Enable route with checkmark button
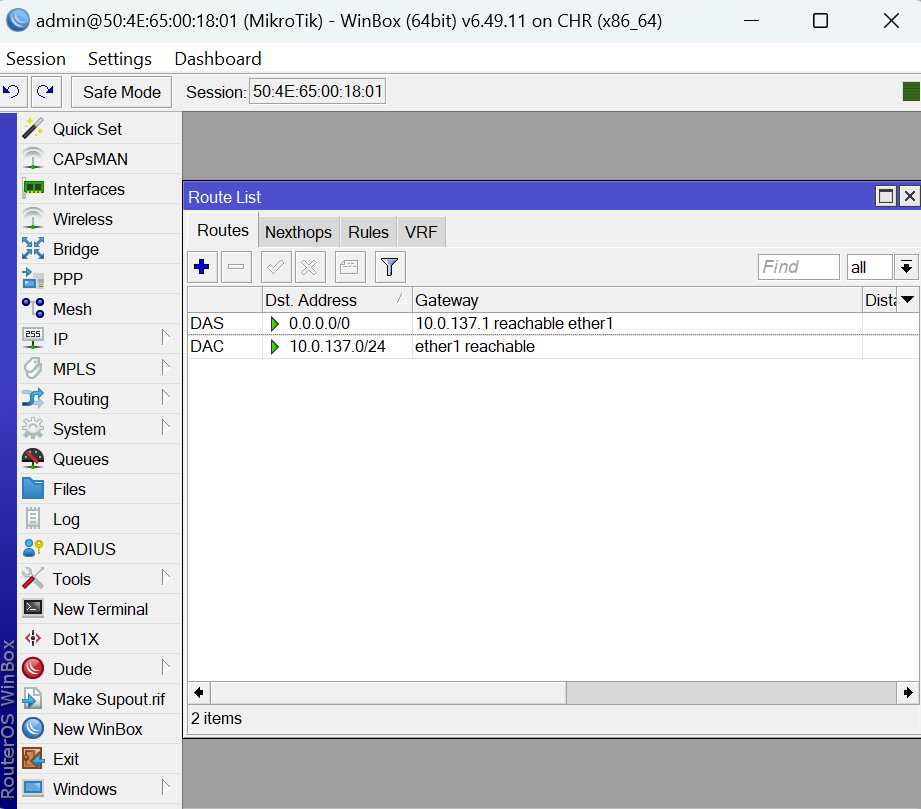 pyautogui.click(x=275, y=267)
